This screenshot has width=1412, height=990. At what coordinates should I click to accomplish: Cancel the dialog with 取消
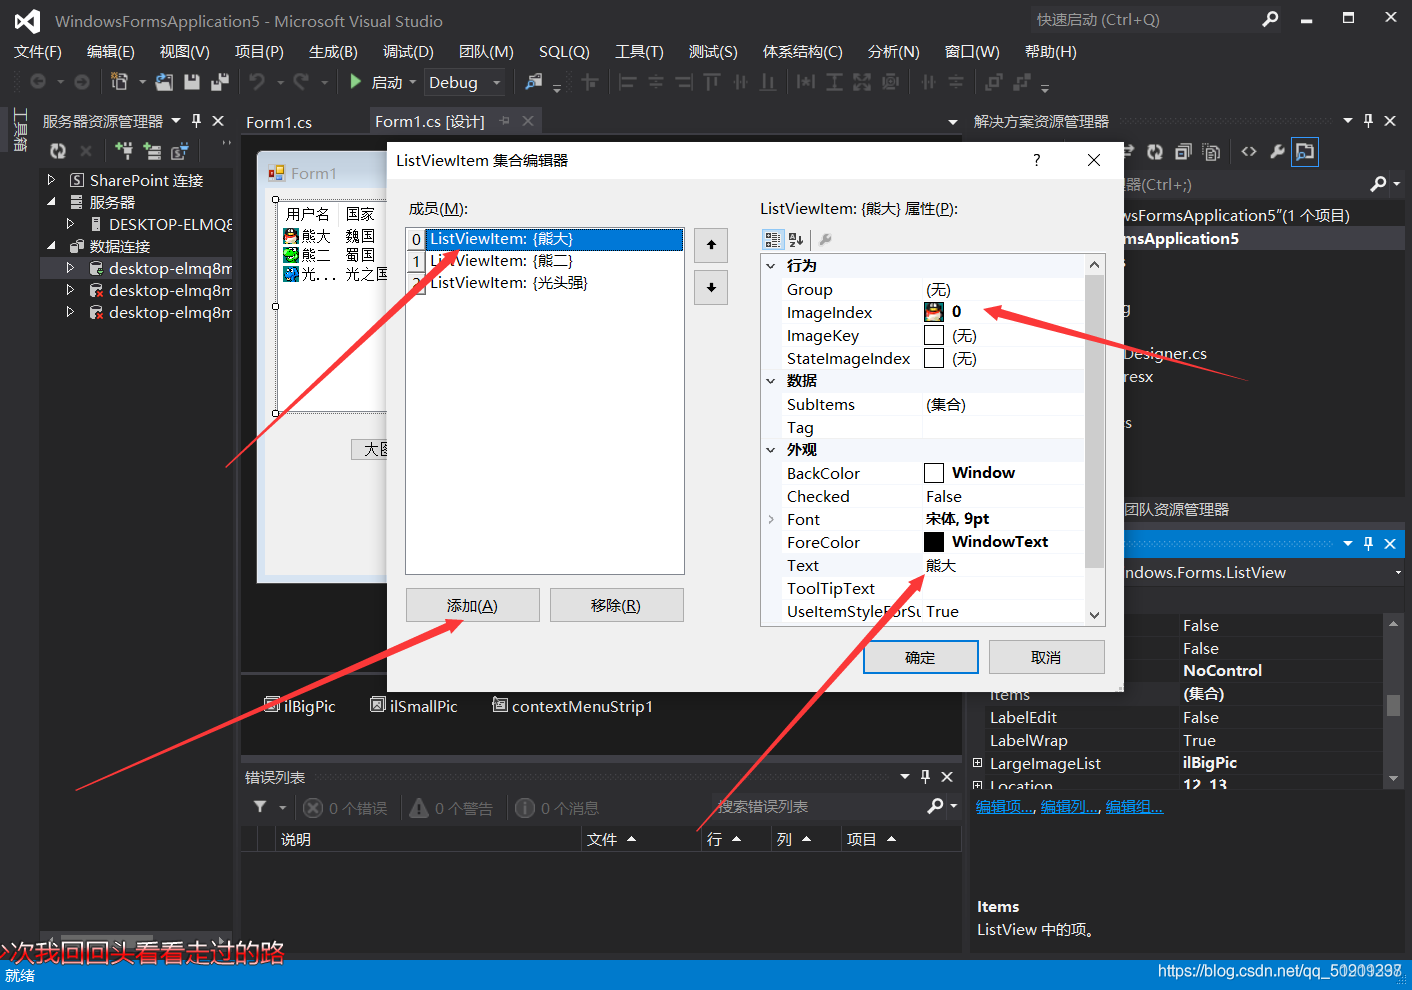[x=1046, y=657]
